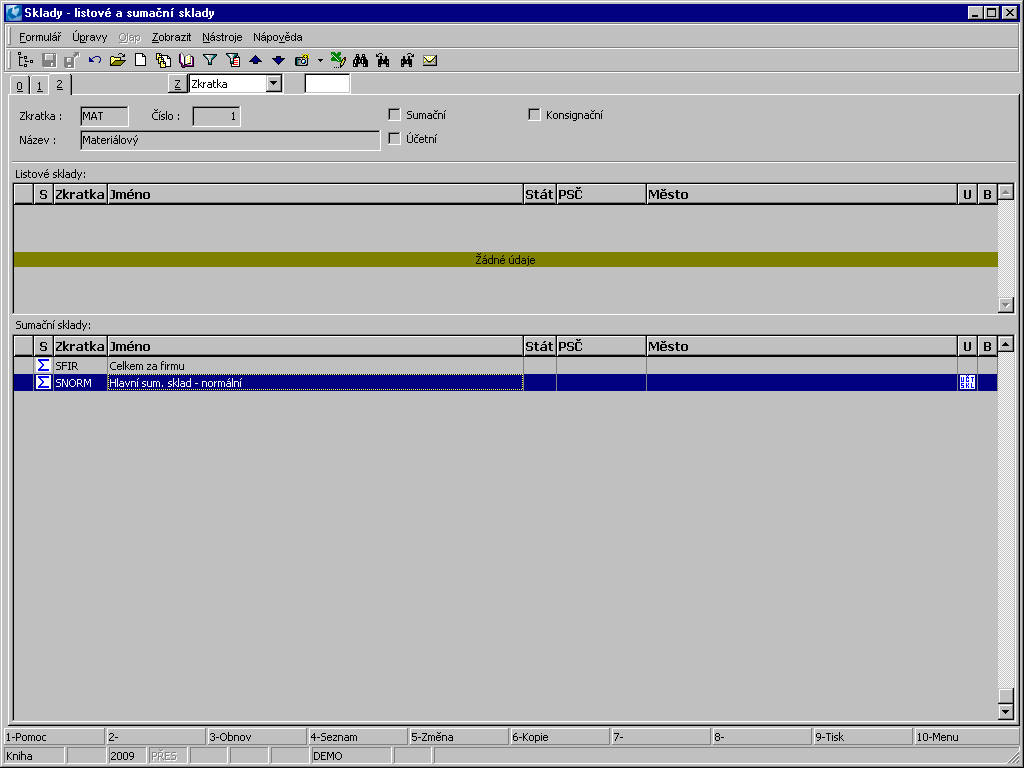The image size is (1024, 768).
Task: Open the Nástroje menu
Action: 222,37
